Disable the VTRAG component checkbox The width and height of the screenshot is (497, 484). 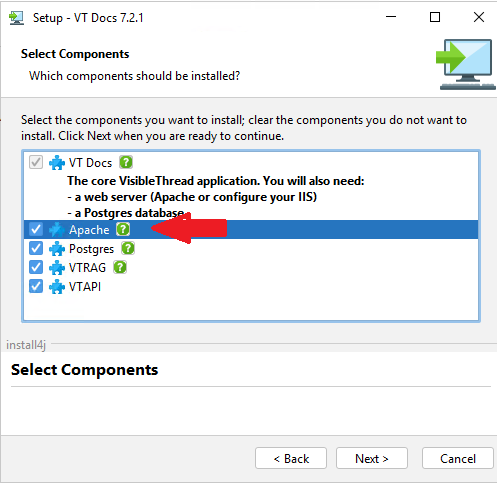36,267
